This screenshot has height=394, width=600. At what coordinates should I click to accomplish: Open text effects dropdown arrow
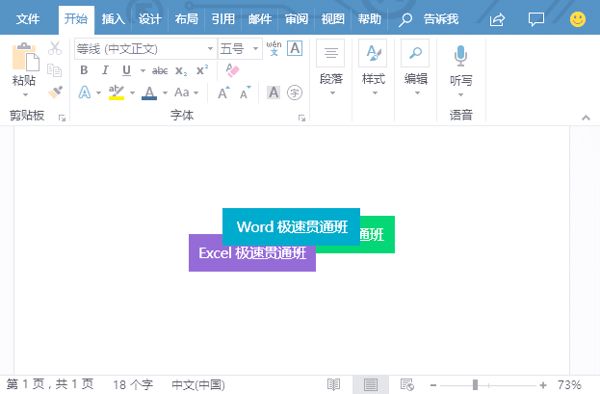pos(98,93)
